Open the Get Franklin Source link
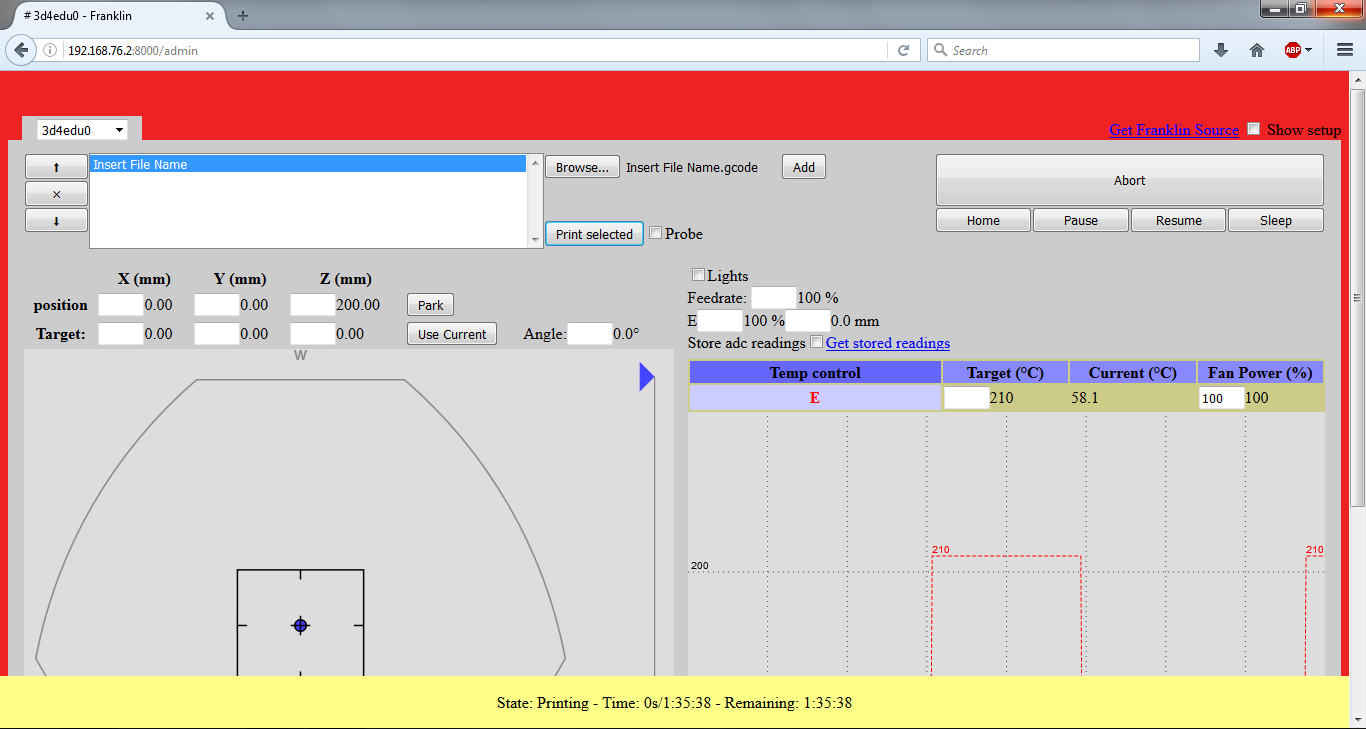This screenshot has height=729, width=1366. point(1174,130)
